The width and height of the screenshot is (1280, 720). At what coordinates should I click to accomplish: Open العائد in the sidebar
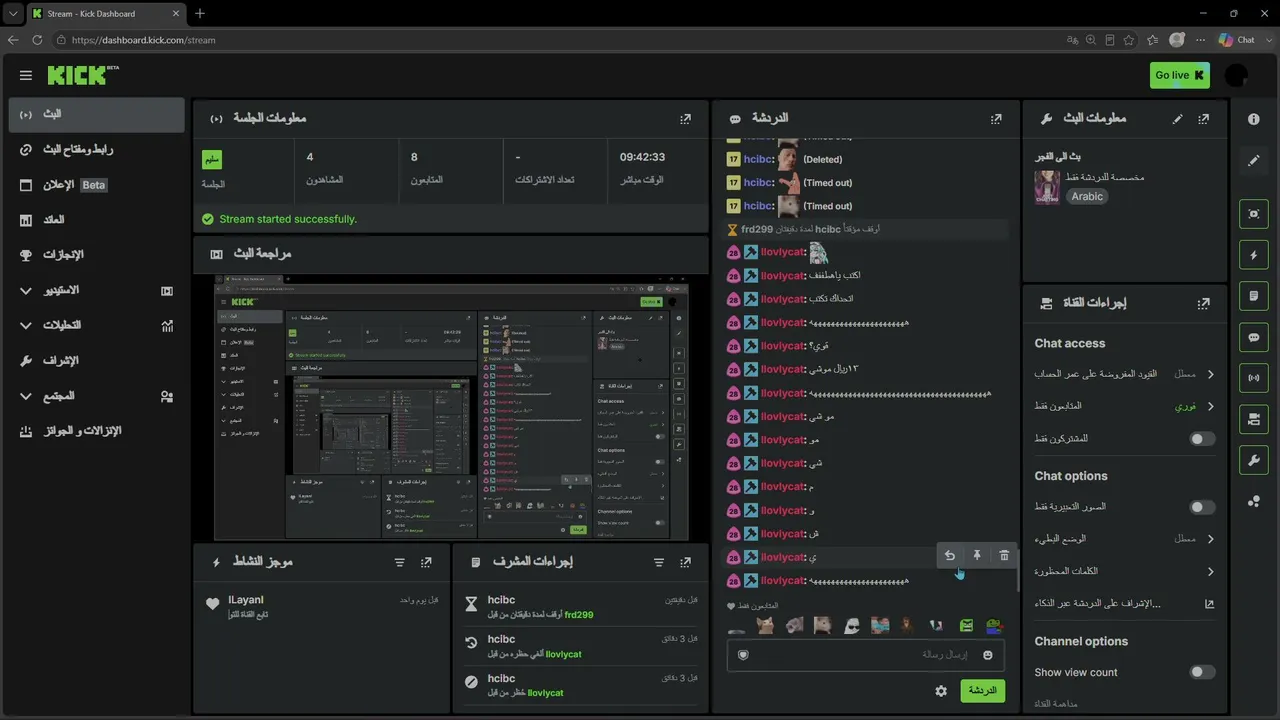[96, 220]
